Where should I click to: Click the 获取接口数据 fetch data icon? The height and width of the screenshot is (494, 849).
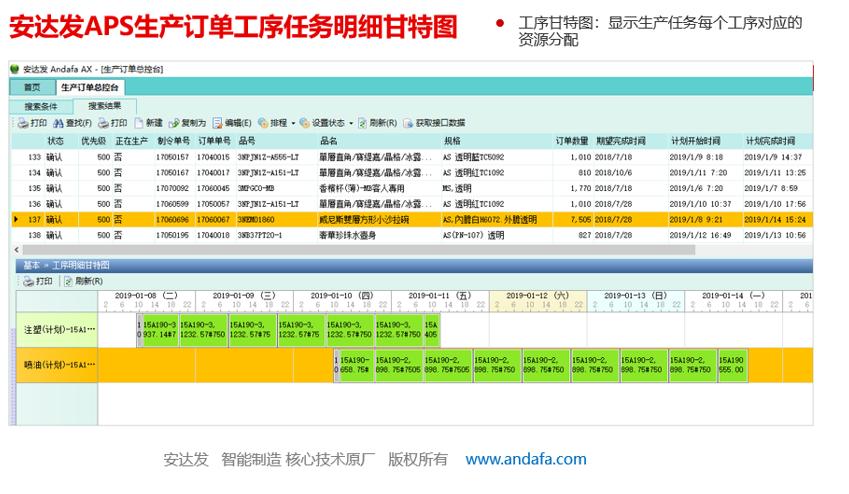click(x=408, y=124)
